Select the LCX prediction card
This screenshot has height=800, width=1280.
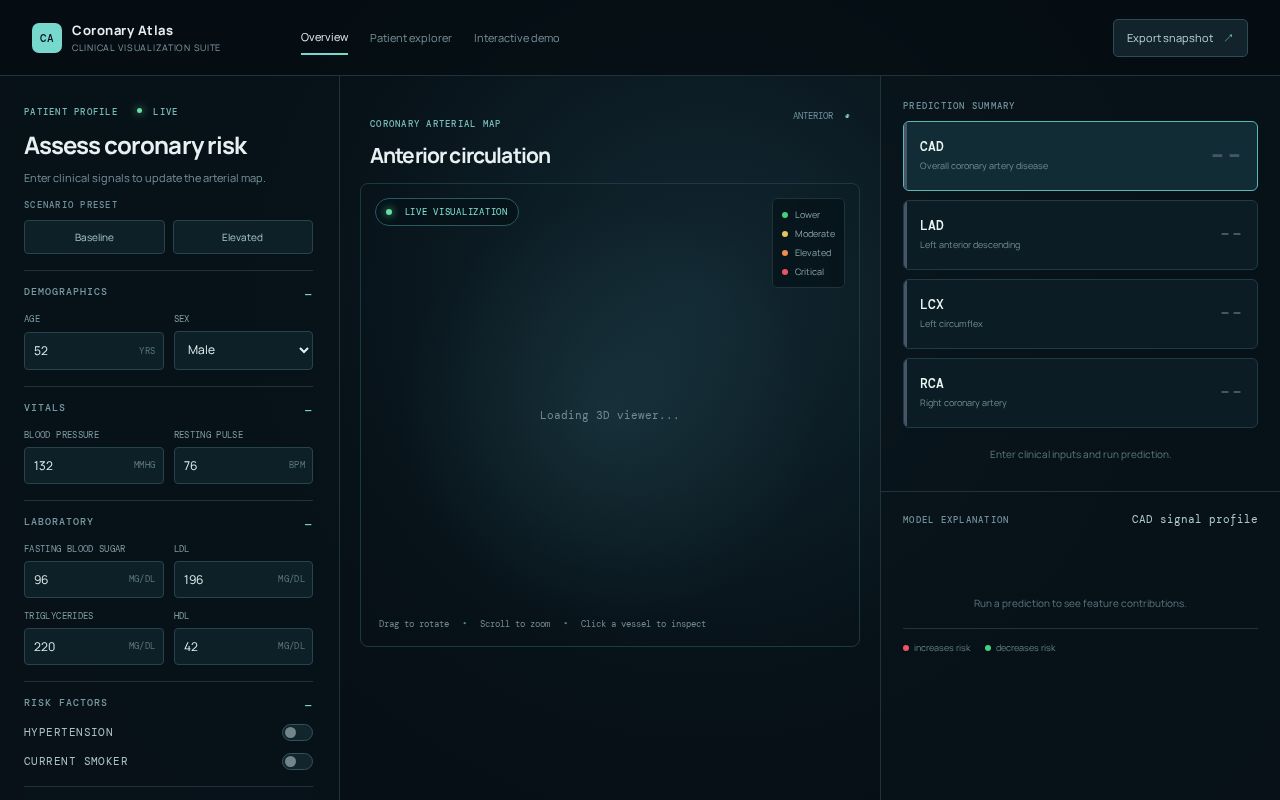click(x=1080, y=314)
